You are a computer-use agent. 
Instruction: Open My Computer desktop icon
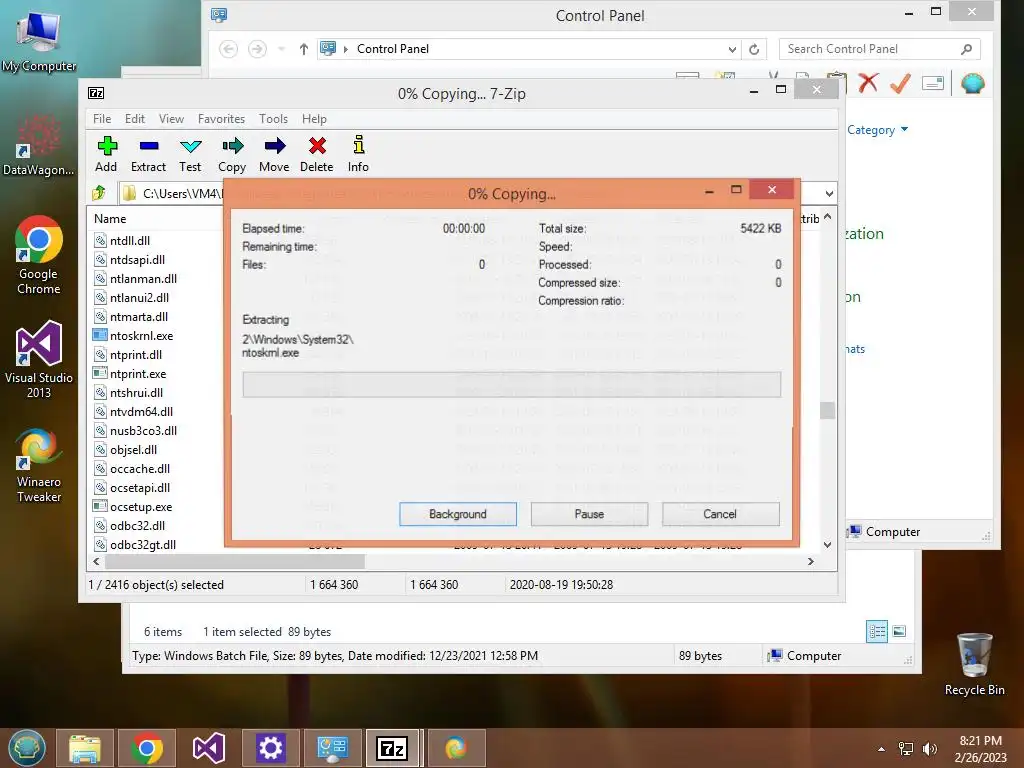(x=39, y=40)
